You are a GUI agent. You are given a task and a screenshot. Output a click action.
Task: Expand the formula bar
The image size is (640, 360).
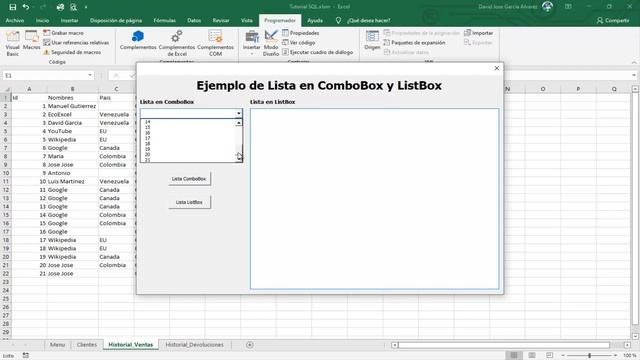click(634, 76)
